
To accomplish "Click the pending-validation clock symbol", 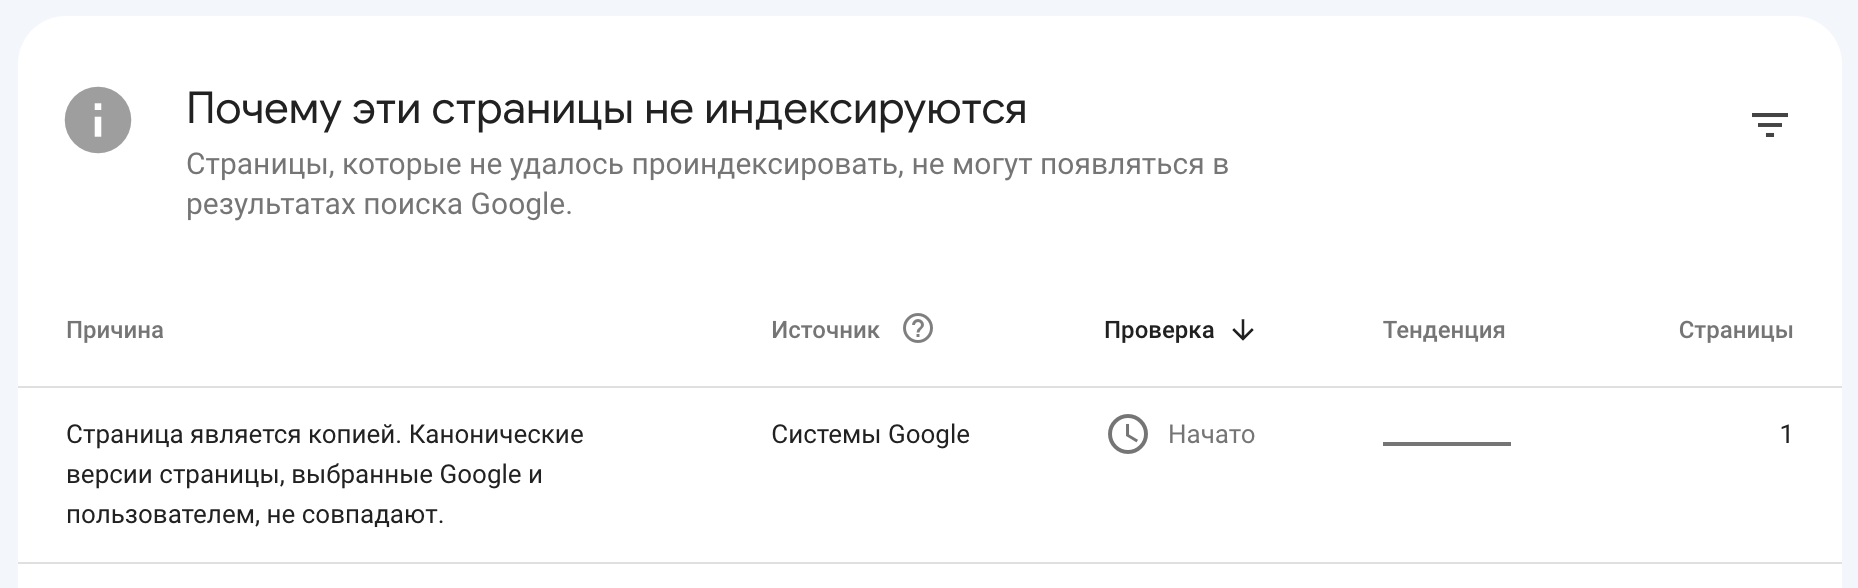I will [x=1128, y=435].
